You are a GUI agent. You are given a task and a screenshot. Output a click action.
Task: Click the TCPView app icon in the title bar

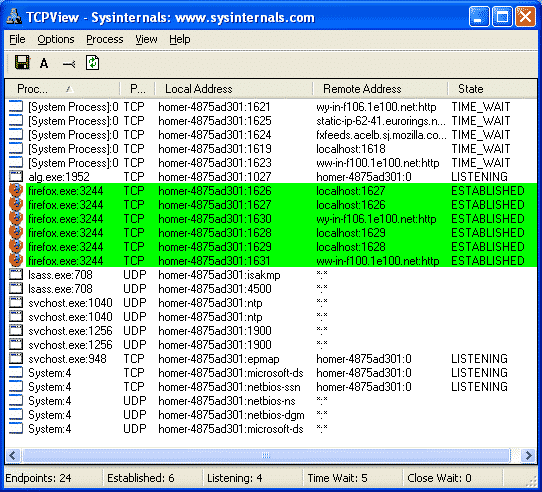point(14,16)
